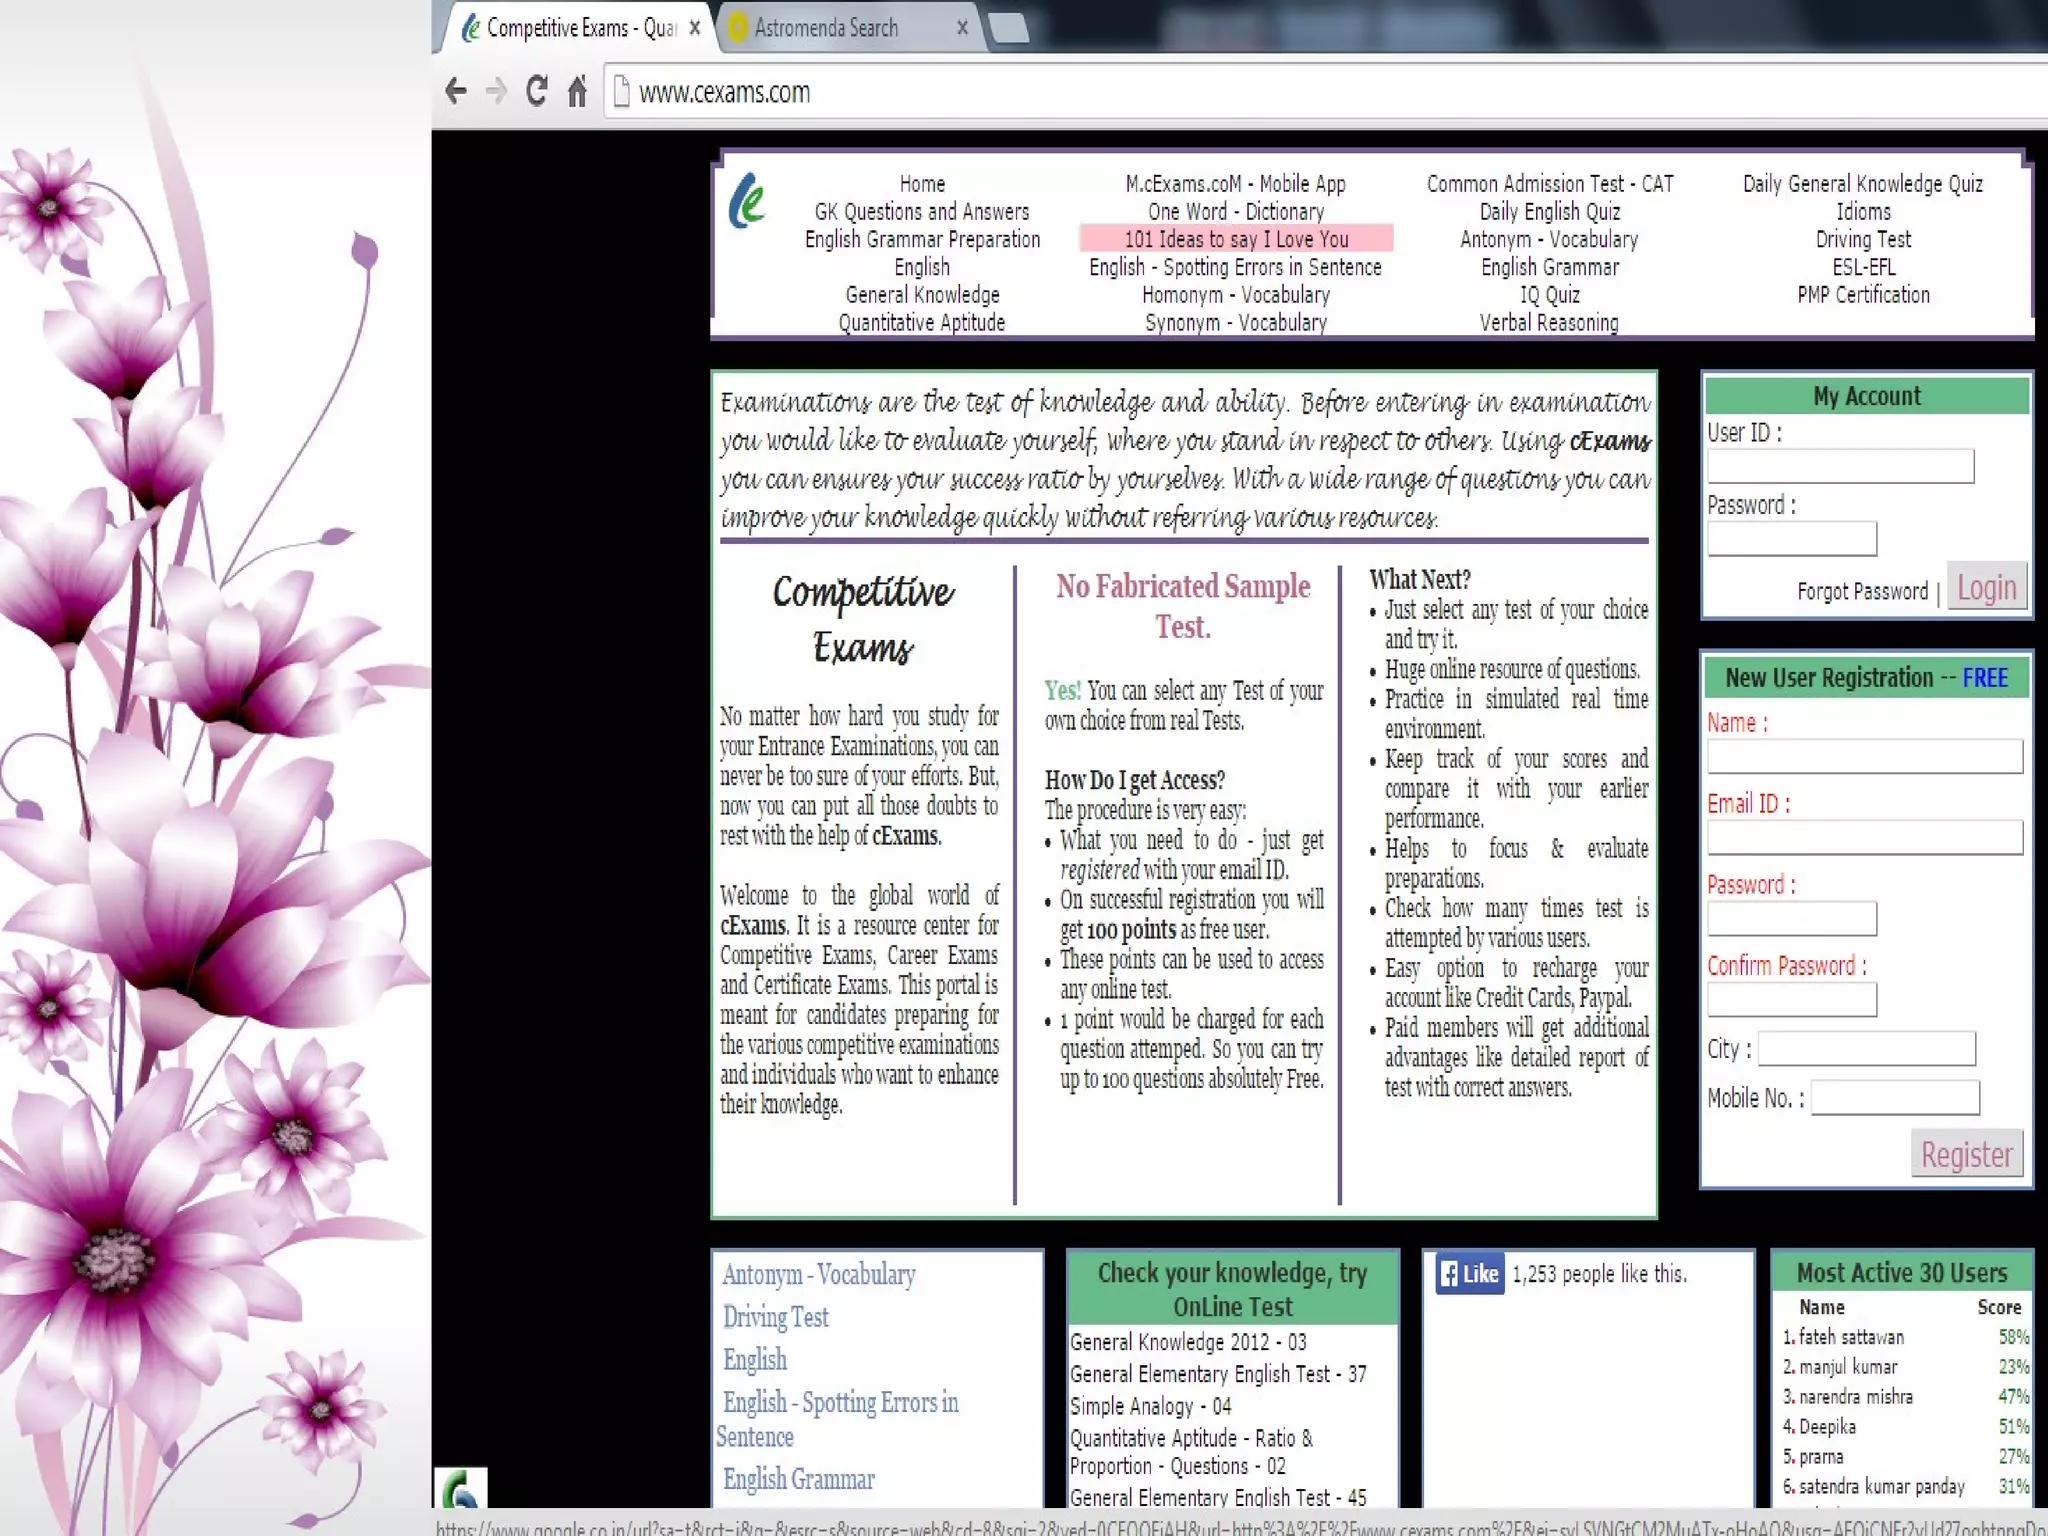Open English Grammar Preparation link
The width and height of the screenshot is (2048, 1536).
922,239
